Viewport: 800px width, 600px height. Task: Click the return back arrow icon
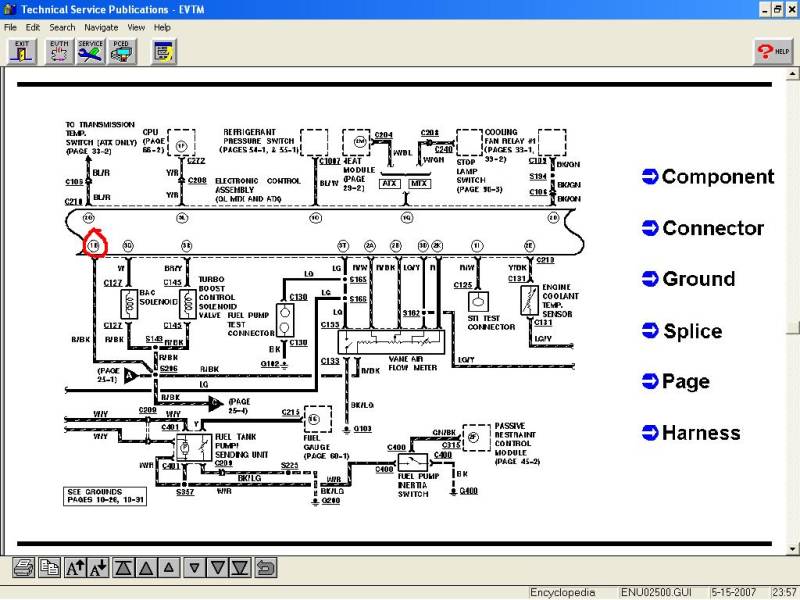(265, 567)
